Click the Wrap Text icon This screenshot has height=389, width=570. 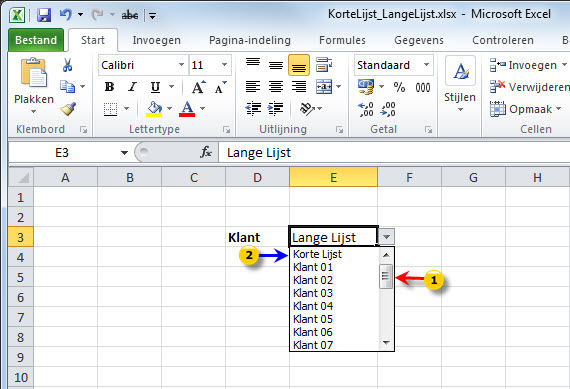[x=324, y=65]
